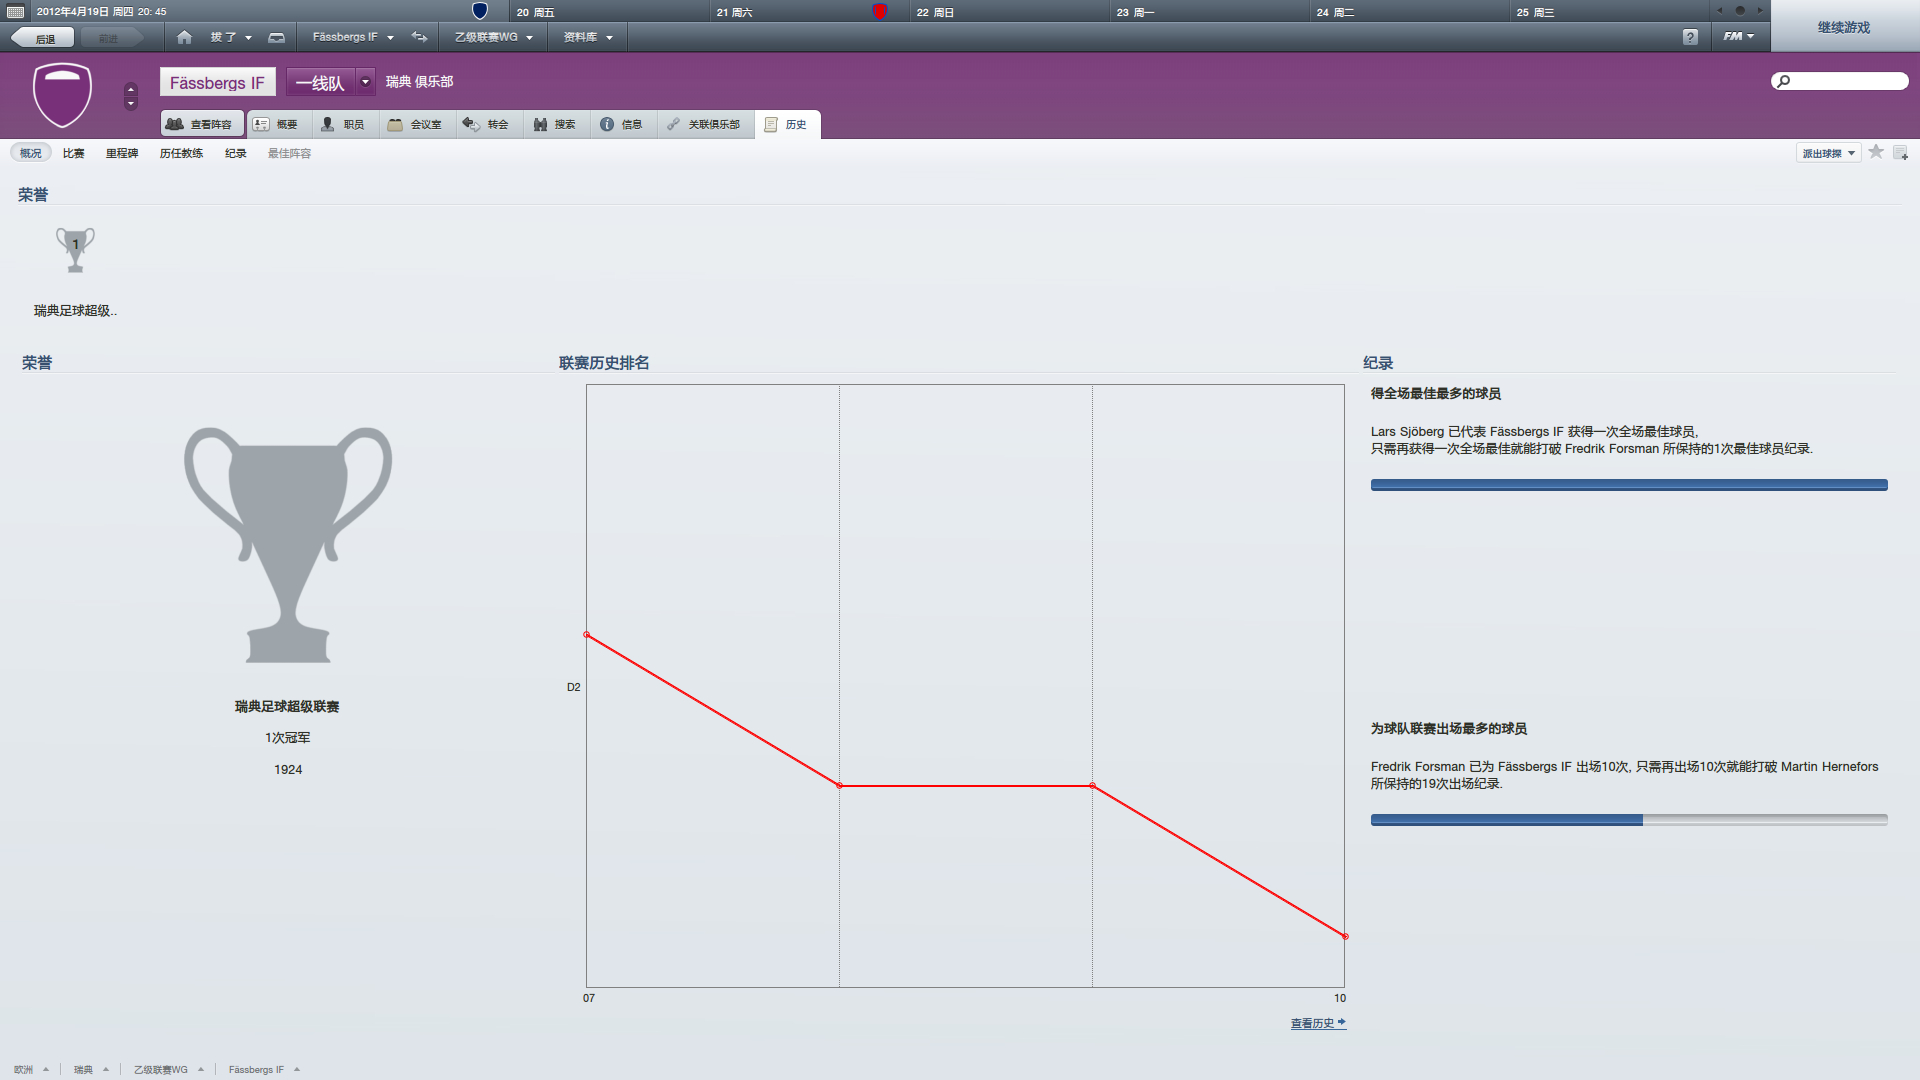This screenshot has height=1080, width=1920.
Task: Switch to the 里程碑 milestones sub-view
Action: tap(122, 153)
